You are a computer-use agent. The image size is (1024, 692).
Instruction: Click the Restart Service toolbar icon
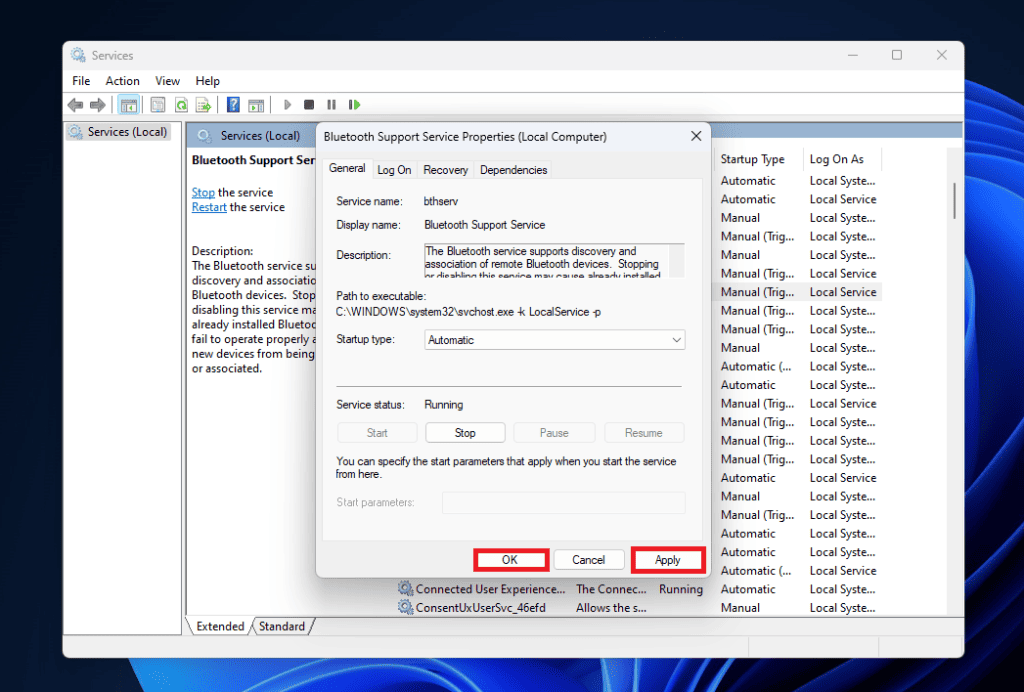point(353,104)
